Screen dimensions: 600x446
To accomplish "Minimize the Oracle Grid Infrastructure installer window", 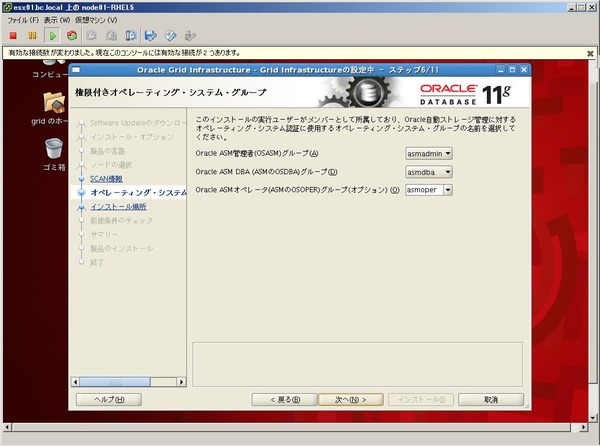I will [x=501, y=70].
